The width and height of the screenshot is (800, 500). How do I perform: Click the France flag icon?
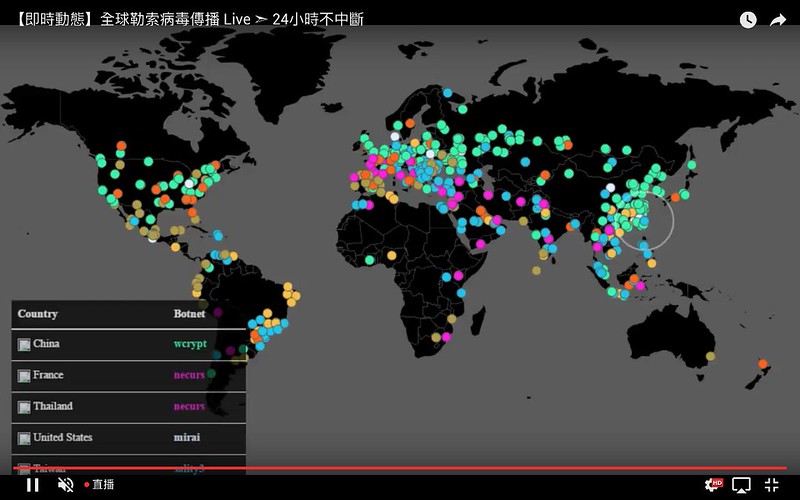tap(24, 377)
